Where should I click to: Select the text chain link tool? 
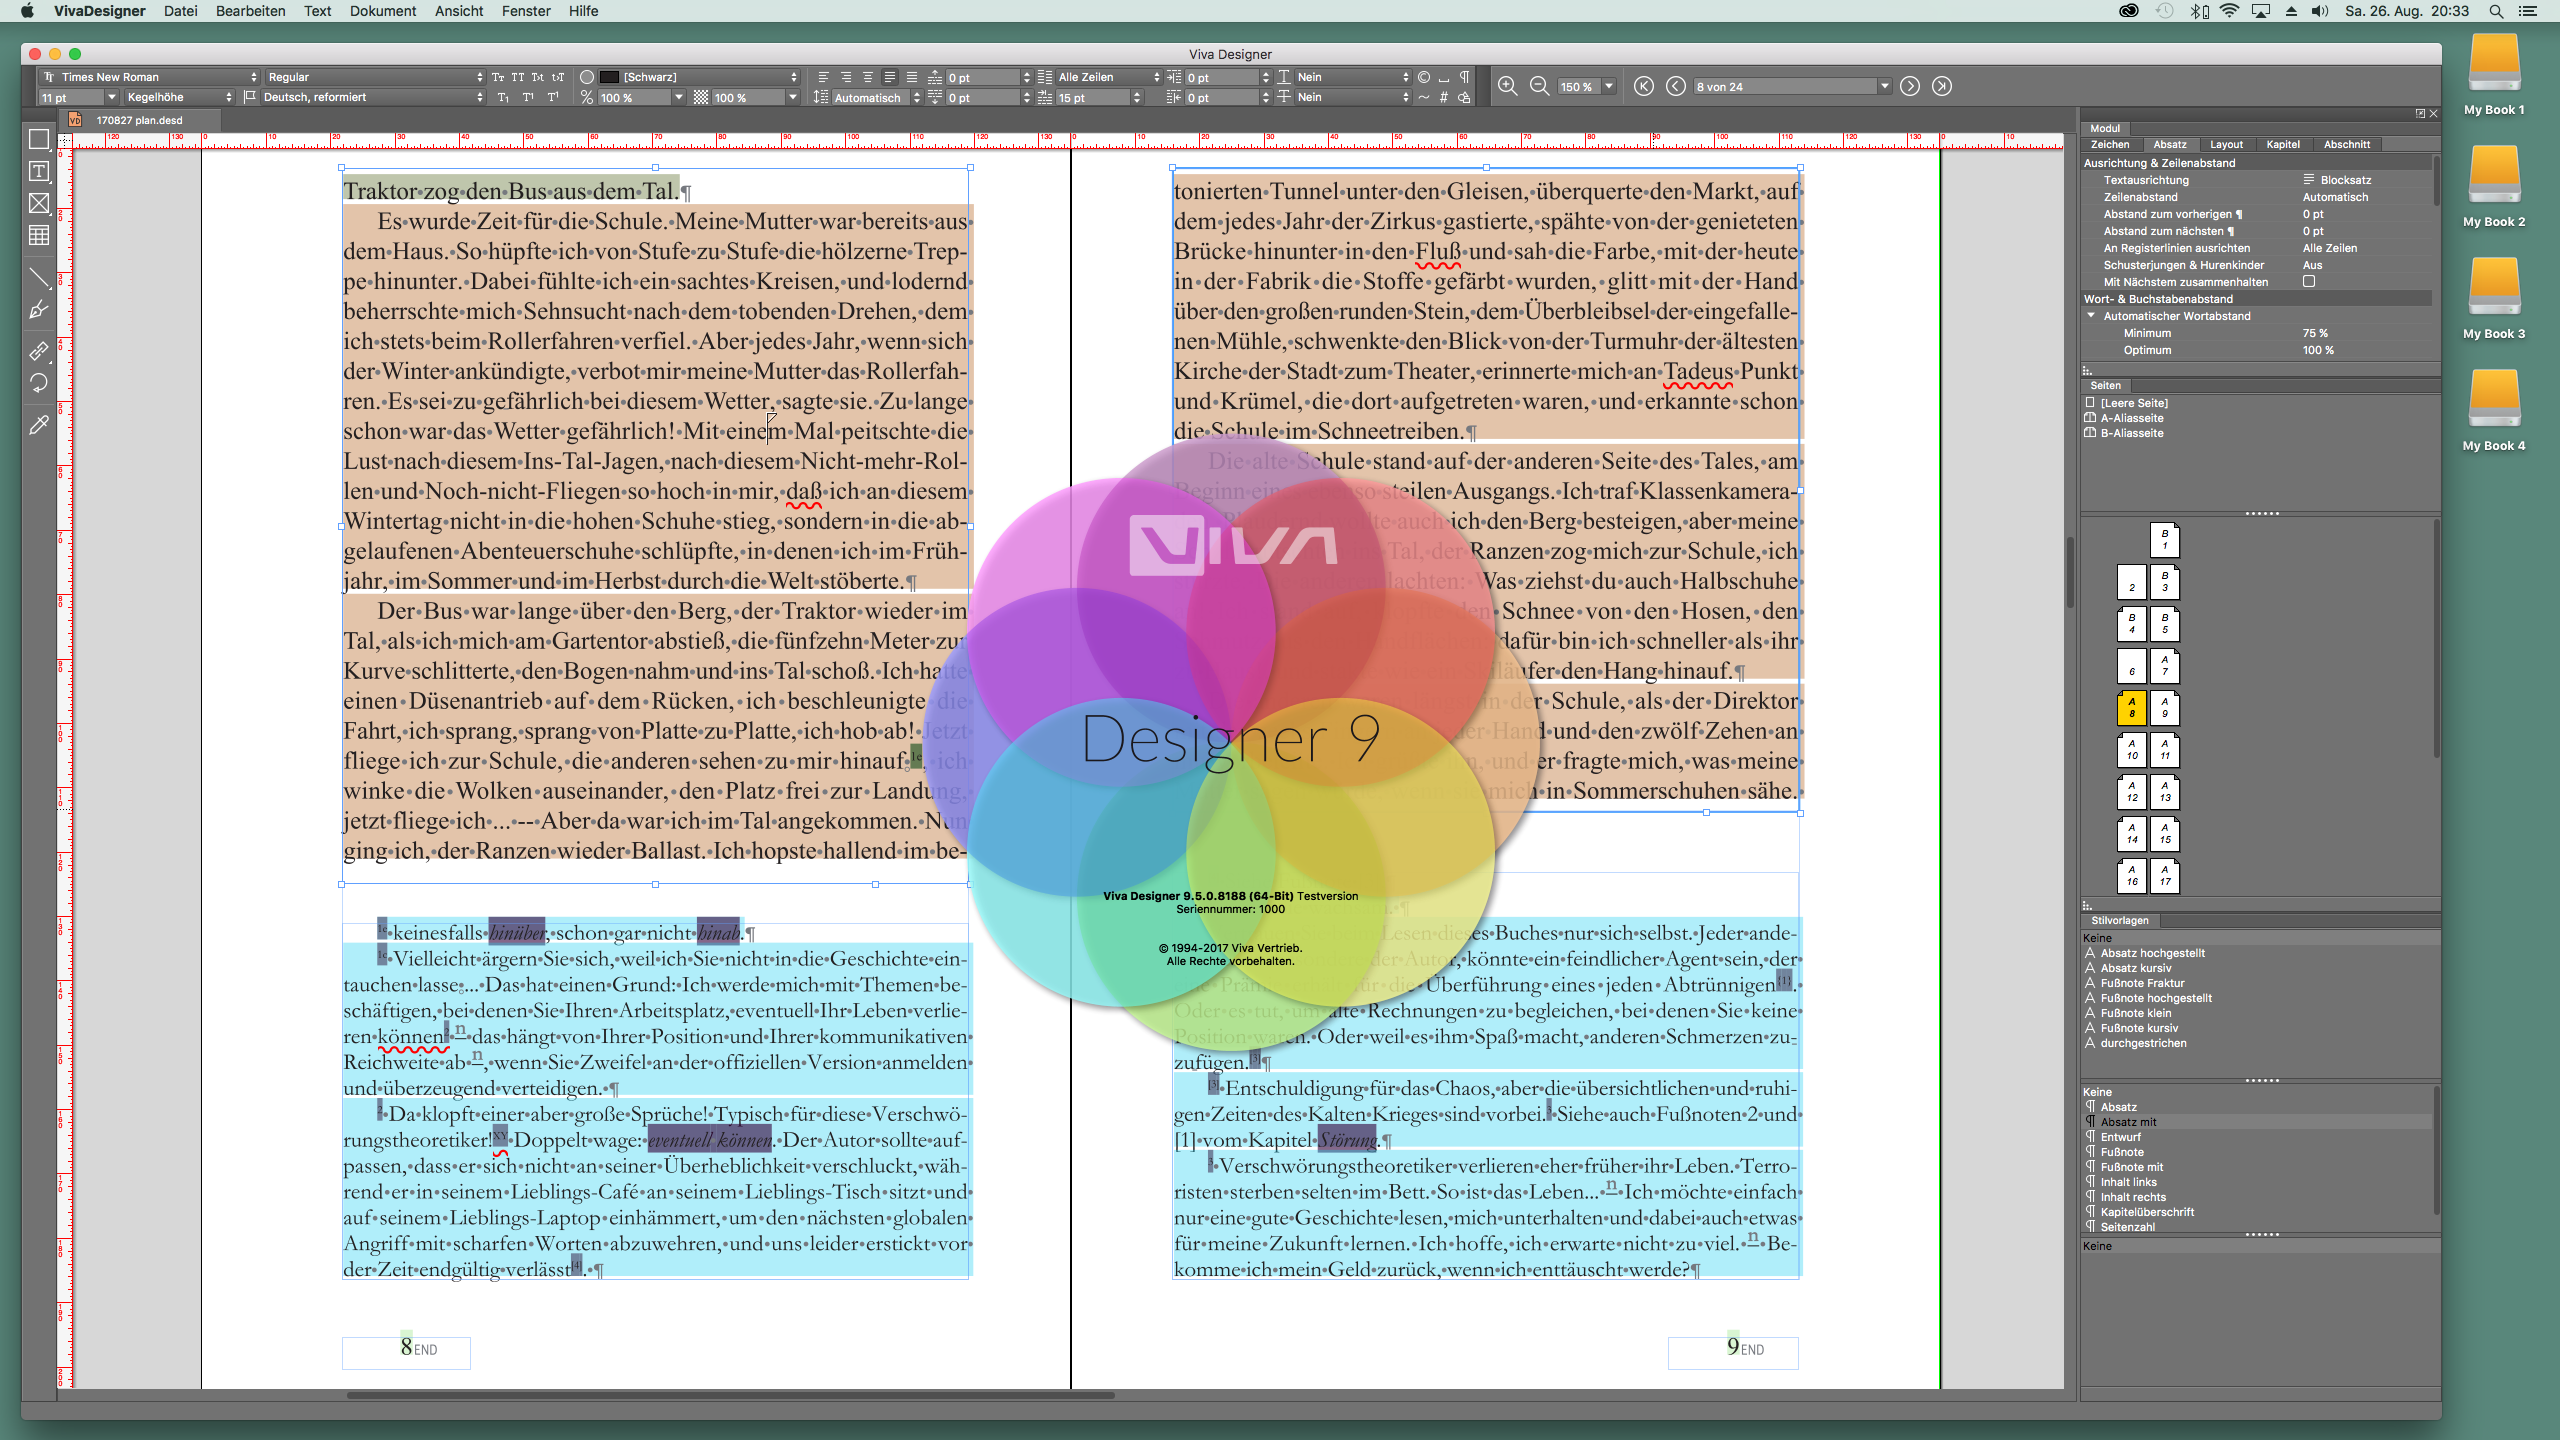39,351
